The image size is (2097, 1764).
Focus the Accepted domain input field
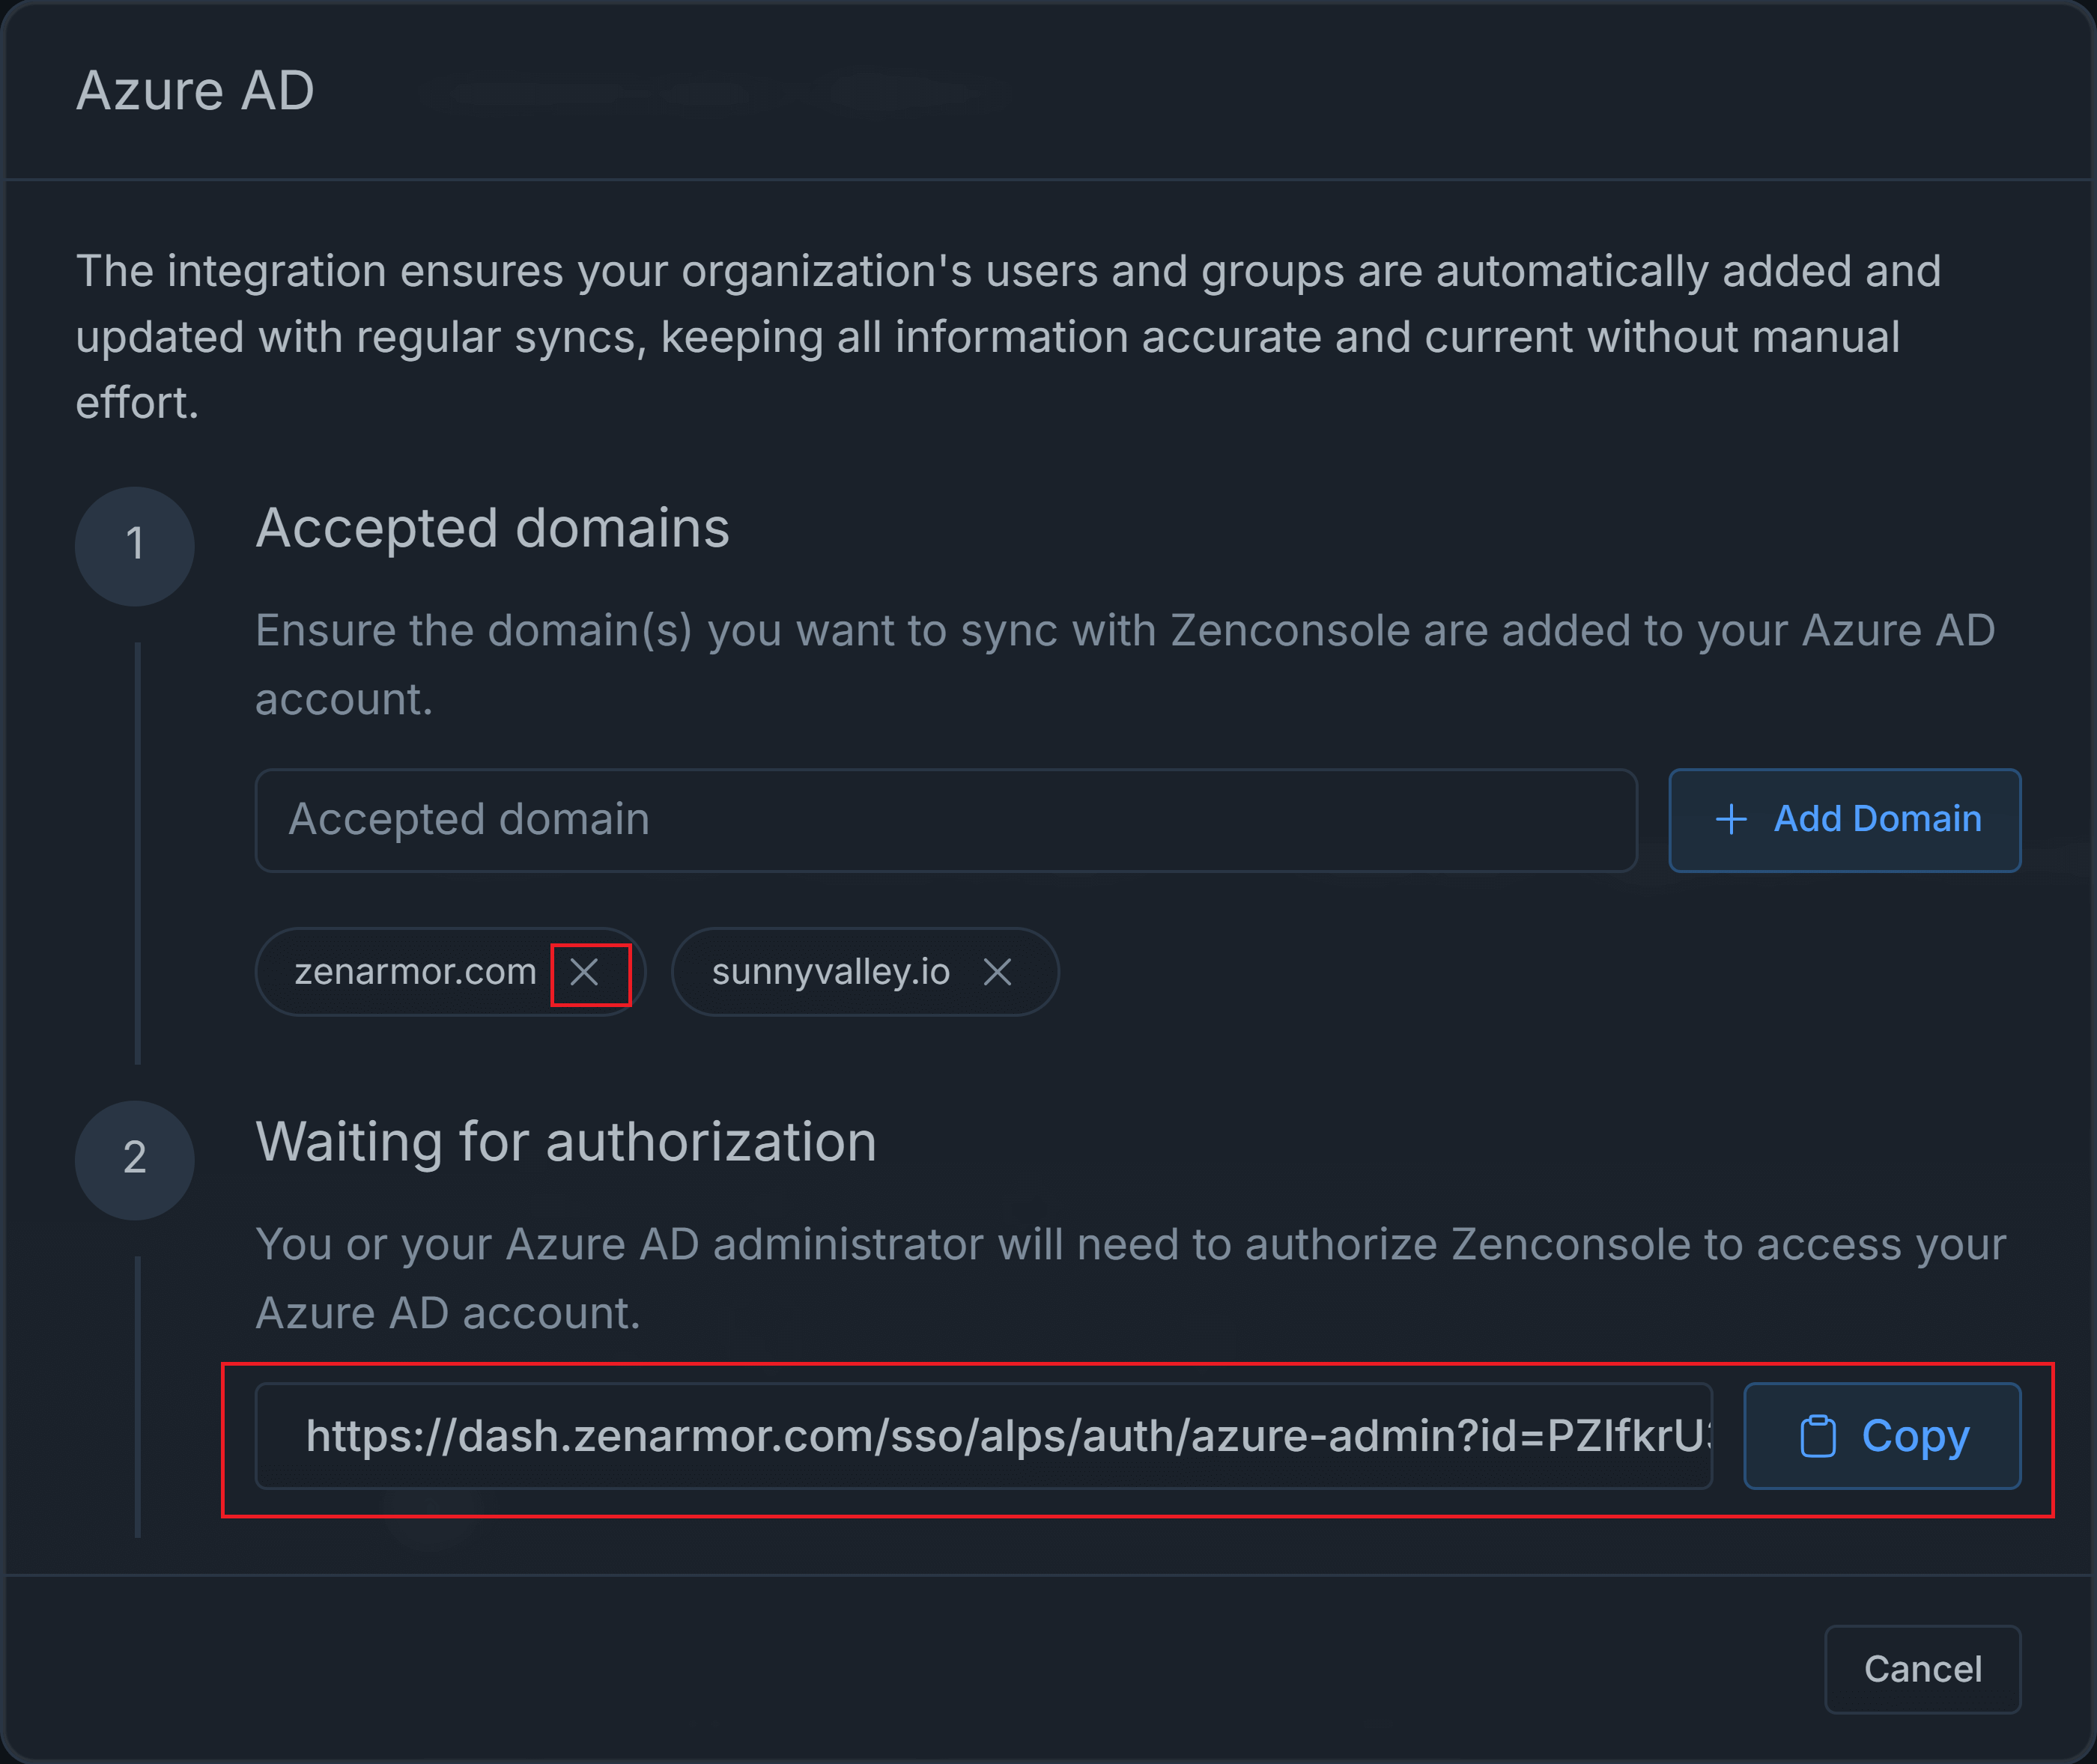click(x=945, y=820)
